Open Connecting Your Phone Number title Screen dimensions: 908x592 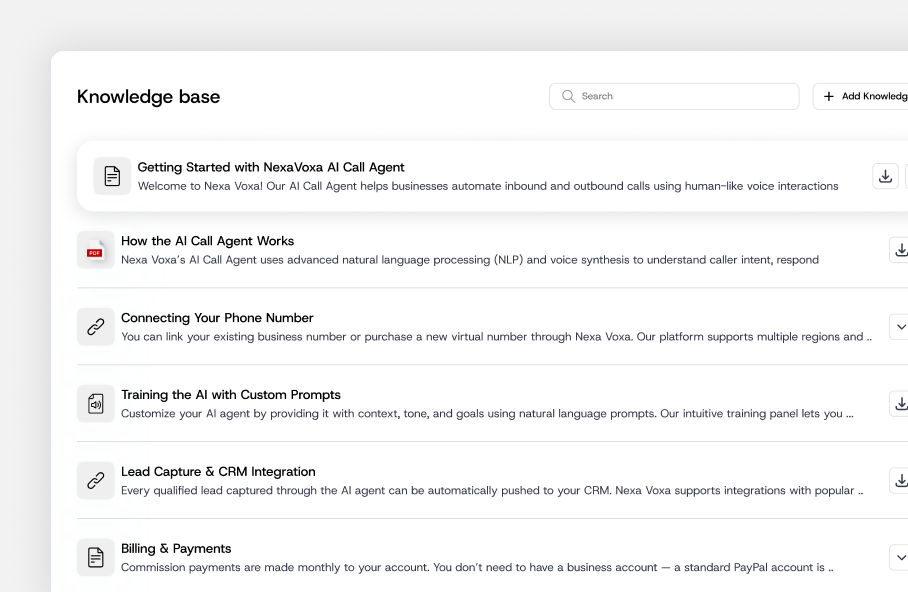coord(217,318)
